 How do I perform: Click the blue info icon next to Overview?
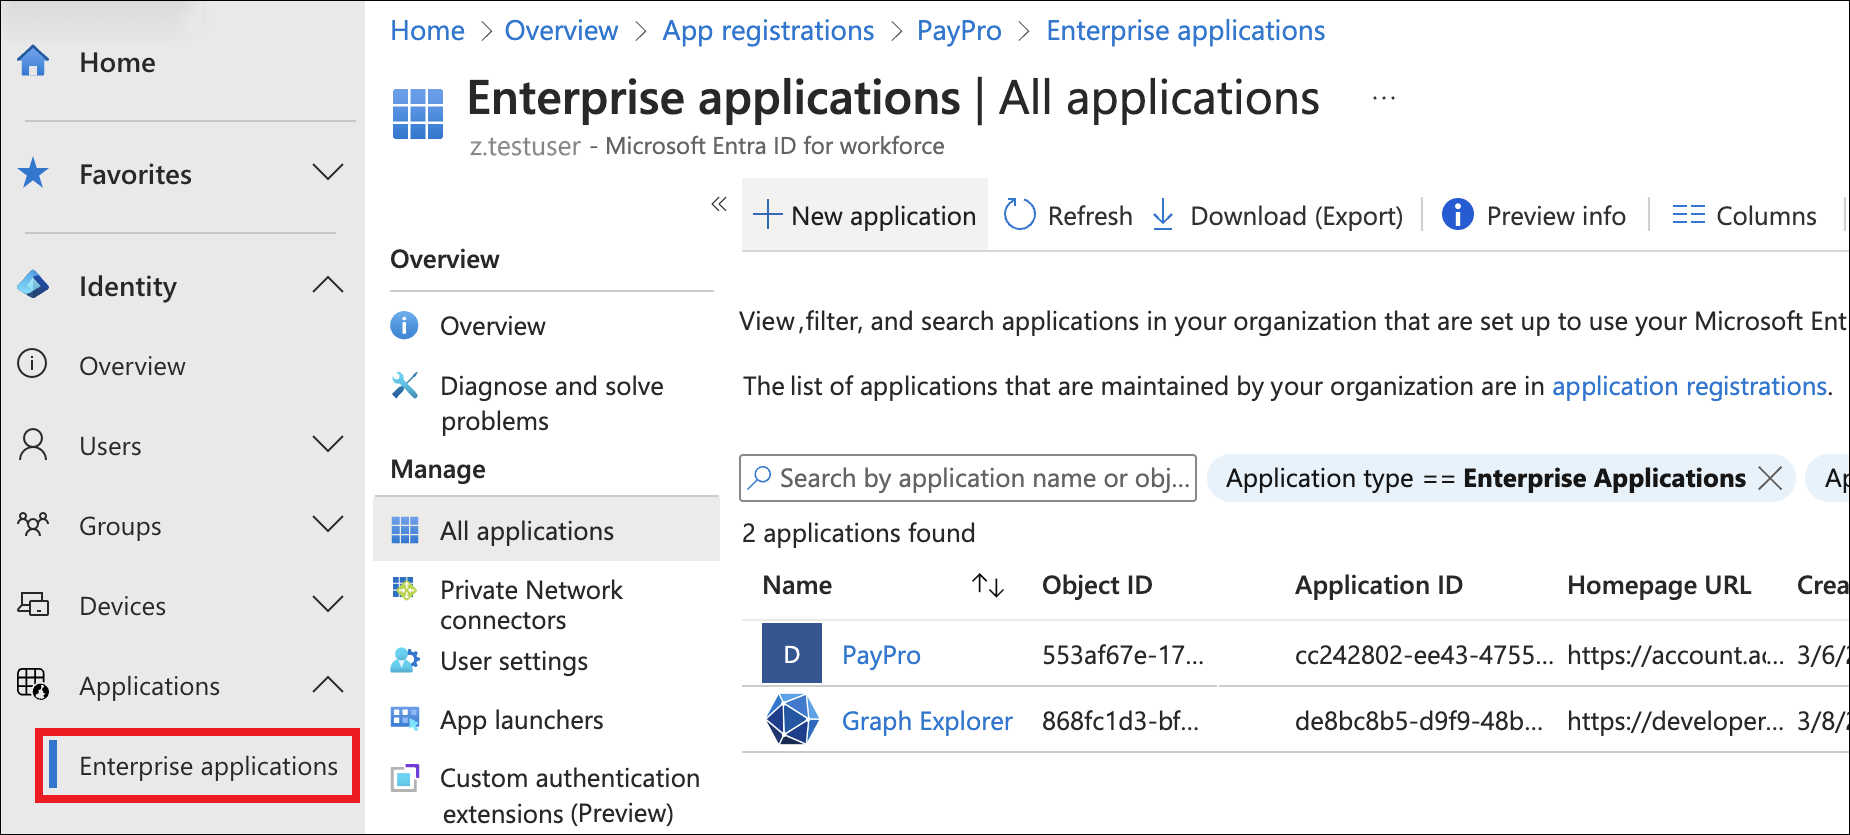404,325
